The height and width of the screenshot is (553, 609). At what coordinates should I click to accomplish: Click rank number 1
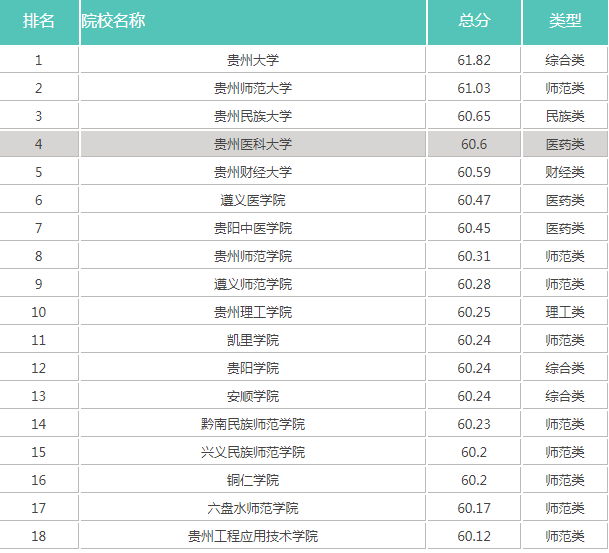(x=38, y=60)
